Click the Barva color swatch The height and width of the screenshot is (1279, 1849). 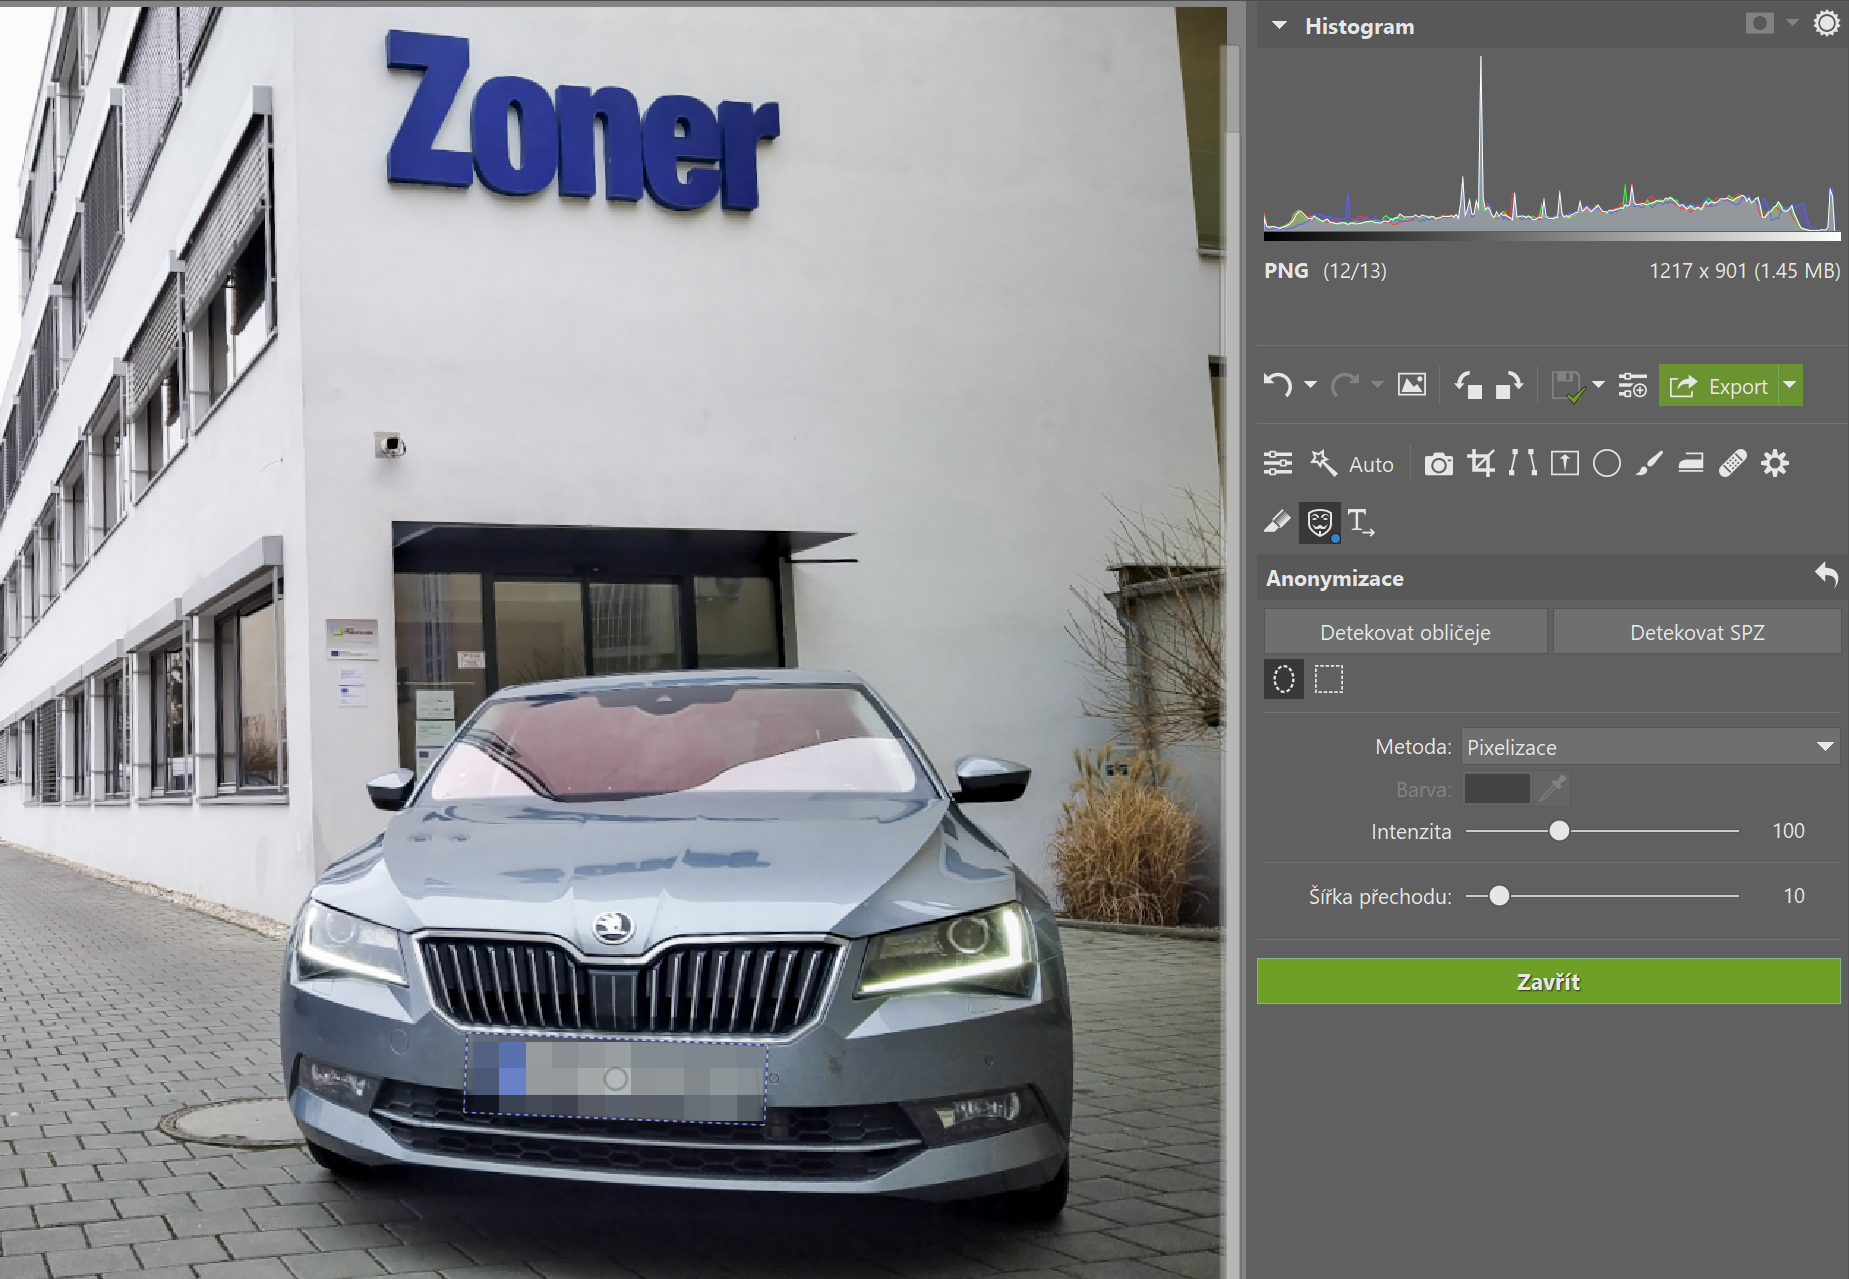point(1497,789)
